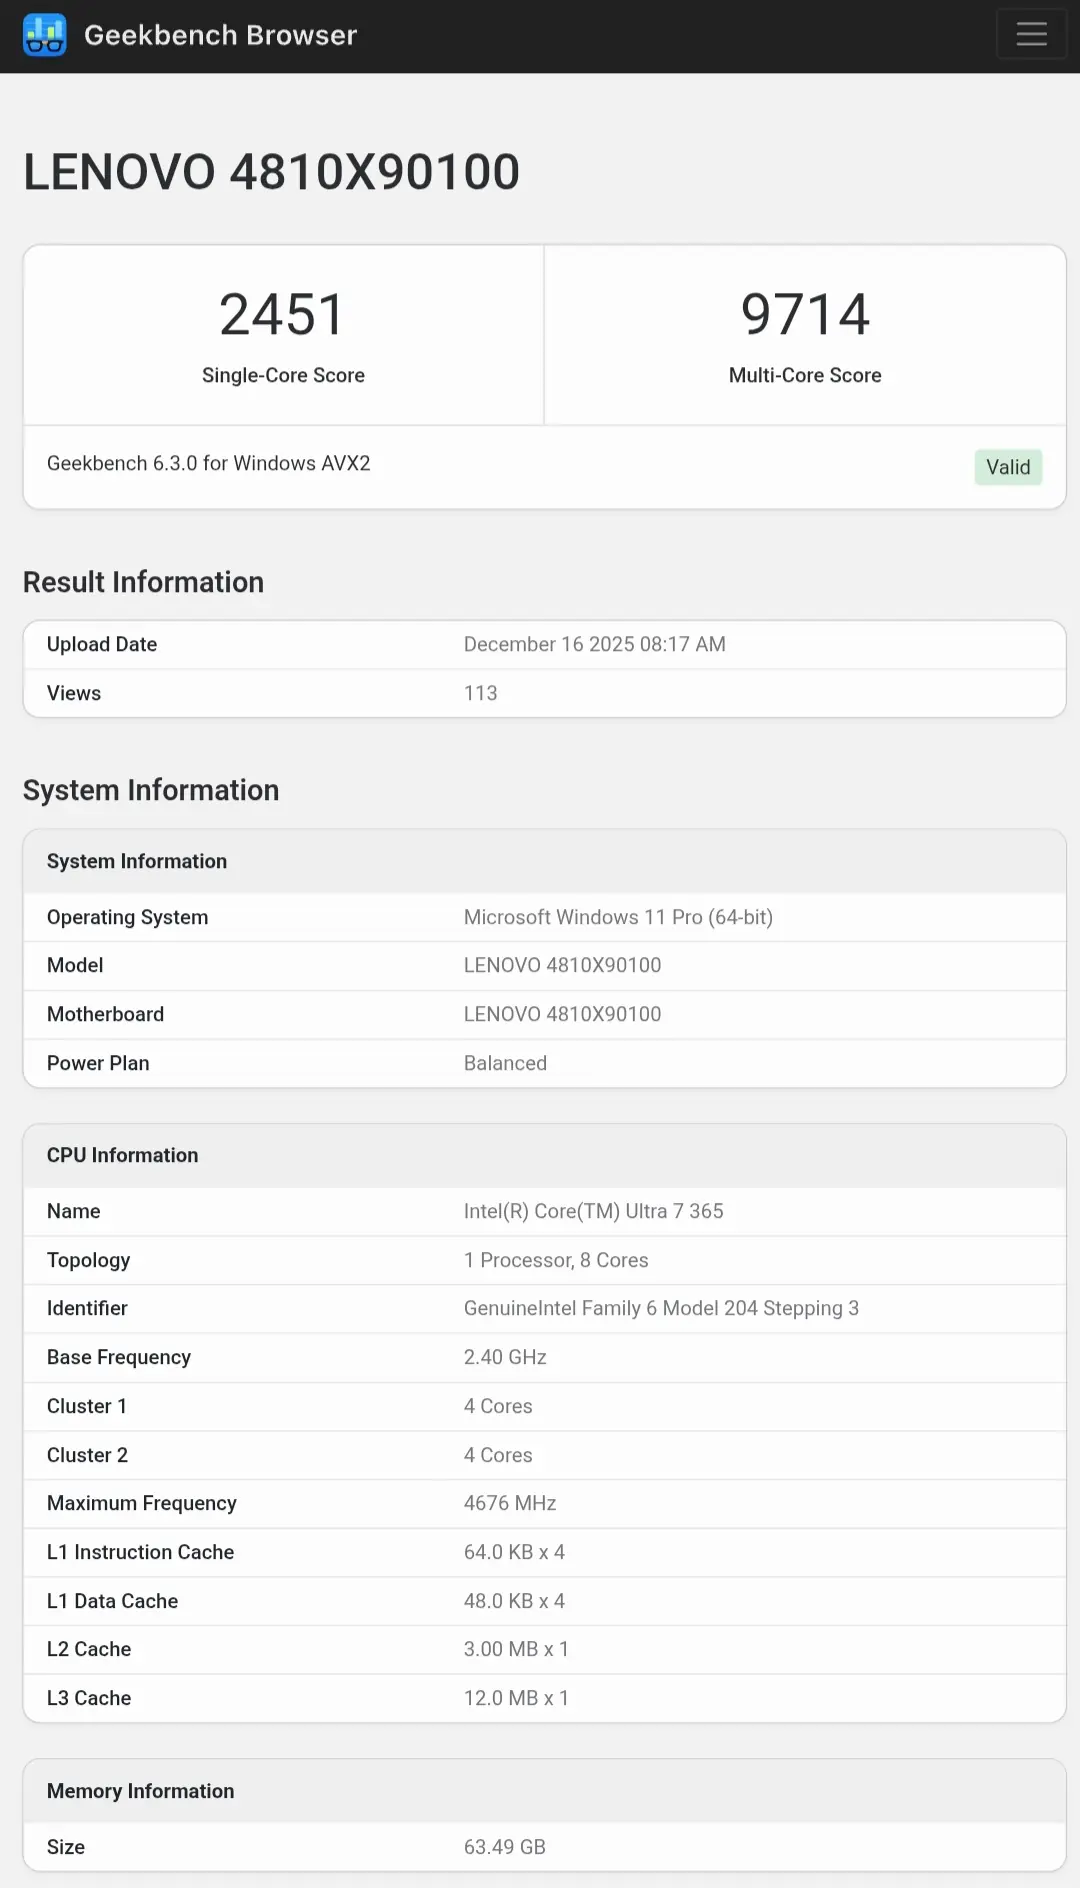Click the Views count value 113

480,693
